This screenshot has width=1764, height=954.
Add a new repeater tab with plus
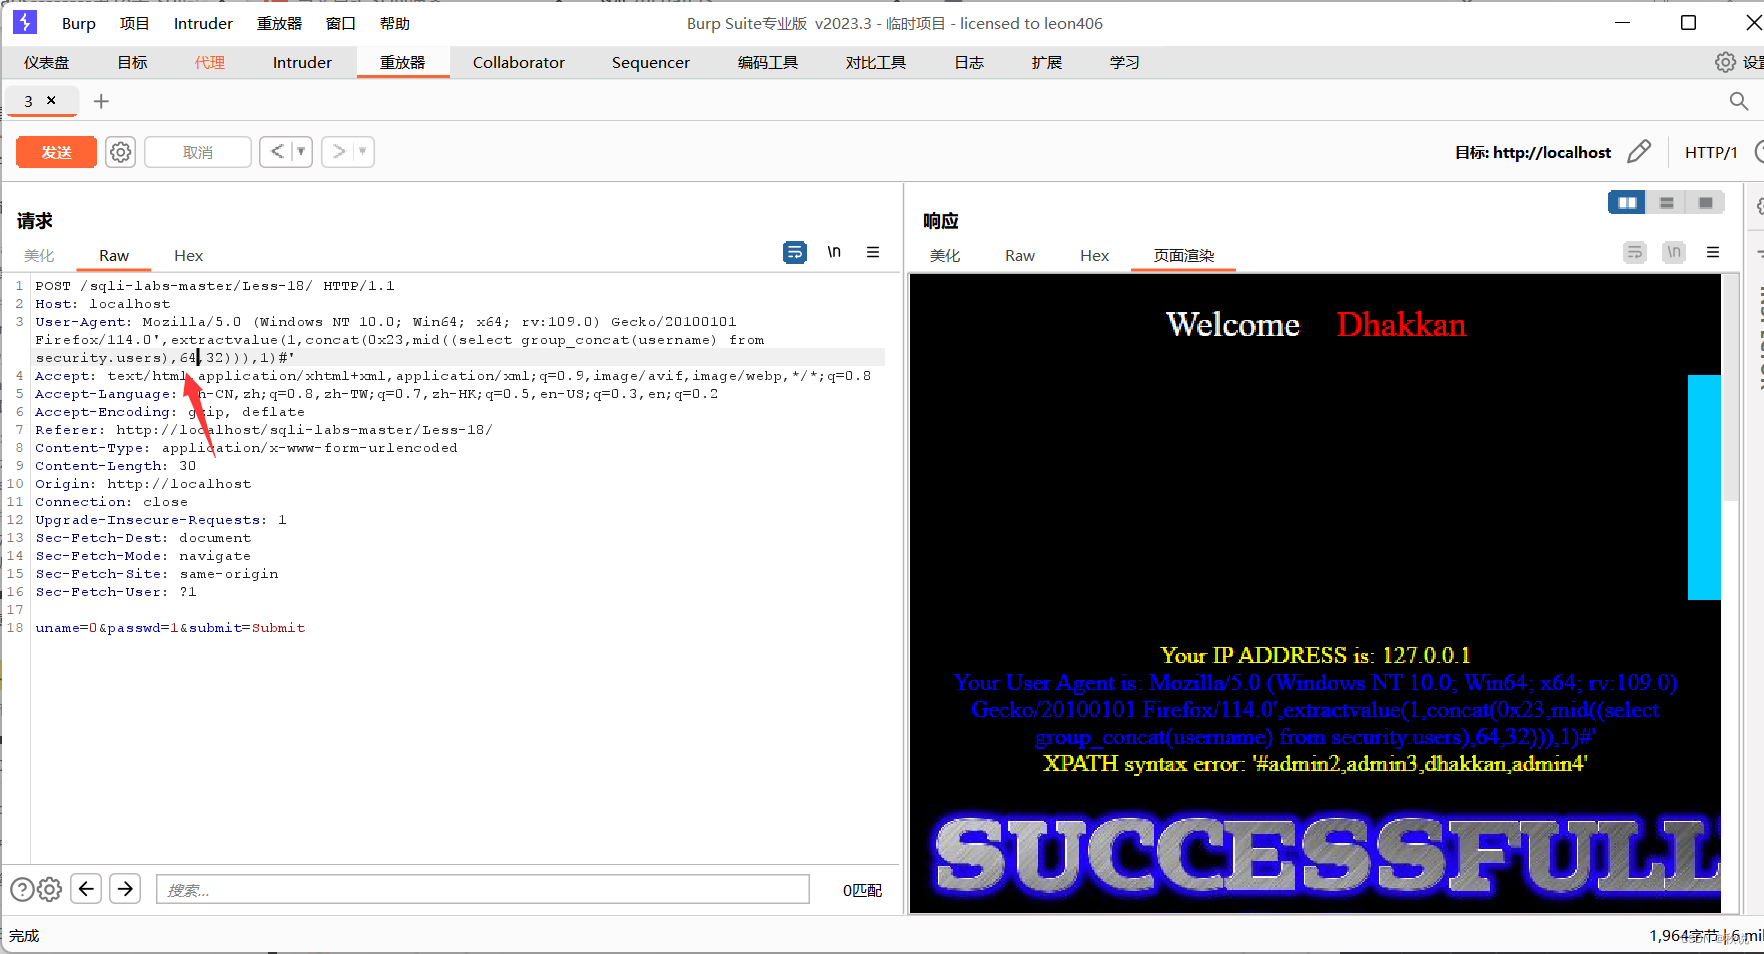click(x=101, y=101)
